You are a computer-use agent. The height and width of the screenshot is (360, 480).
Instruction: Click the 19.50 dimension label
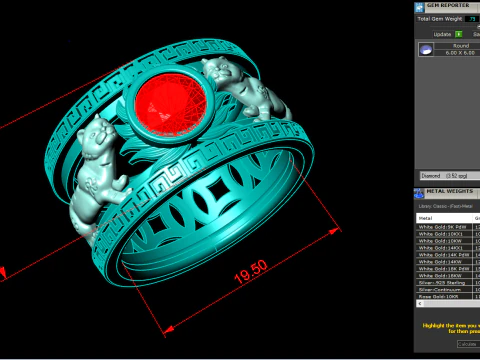pyautogui.click(x=251, y=271)
